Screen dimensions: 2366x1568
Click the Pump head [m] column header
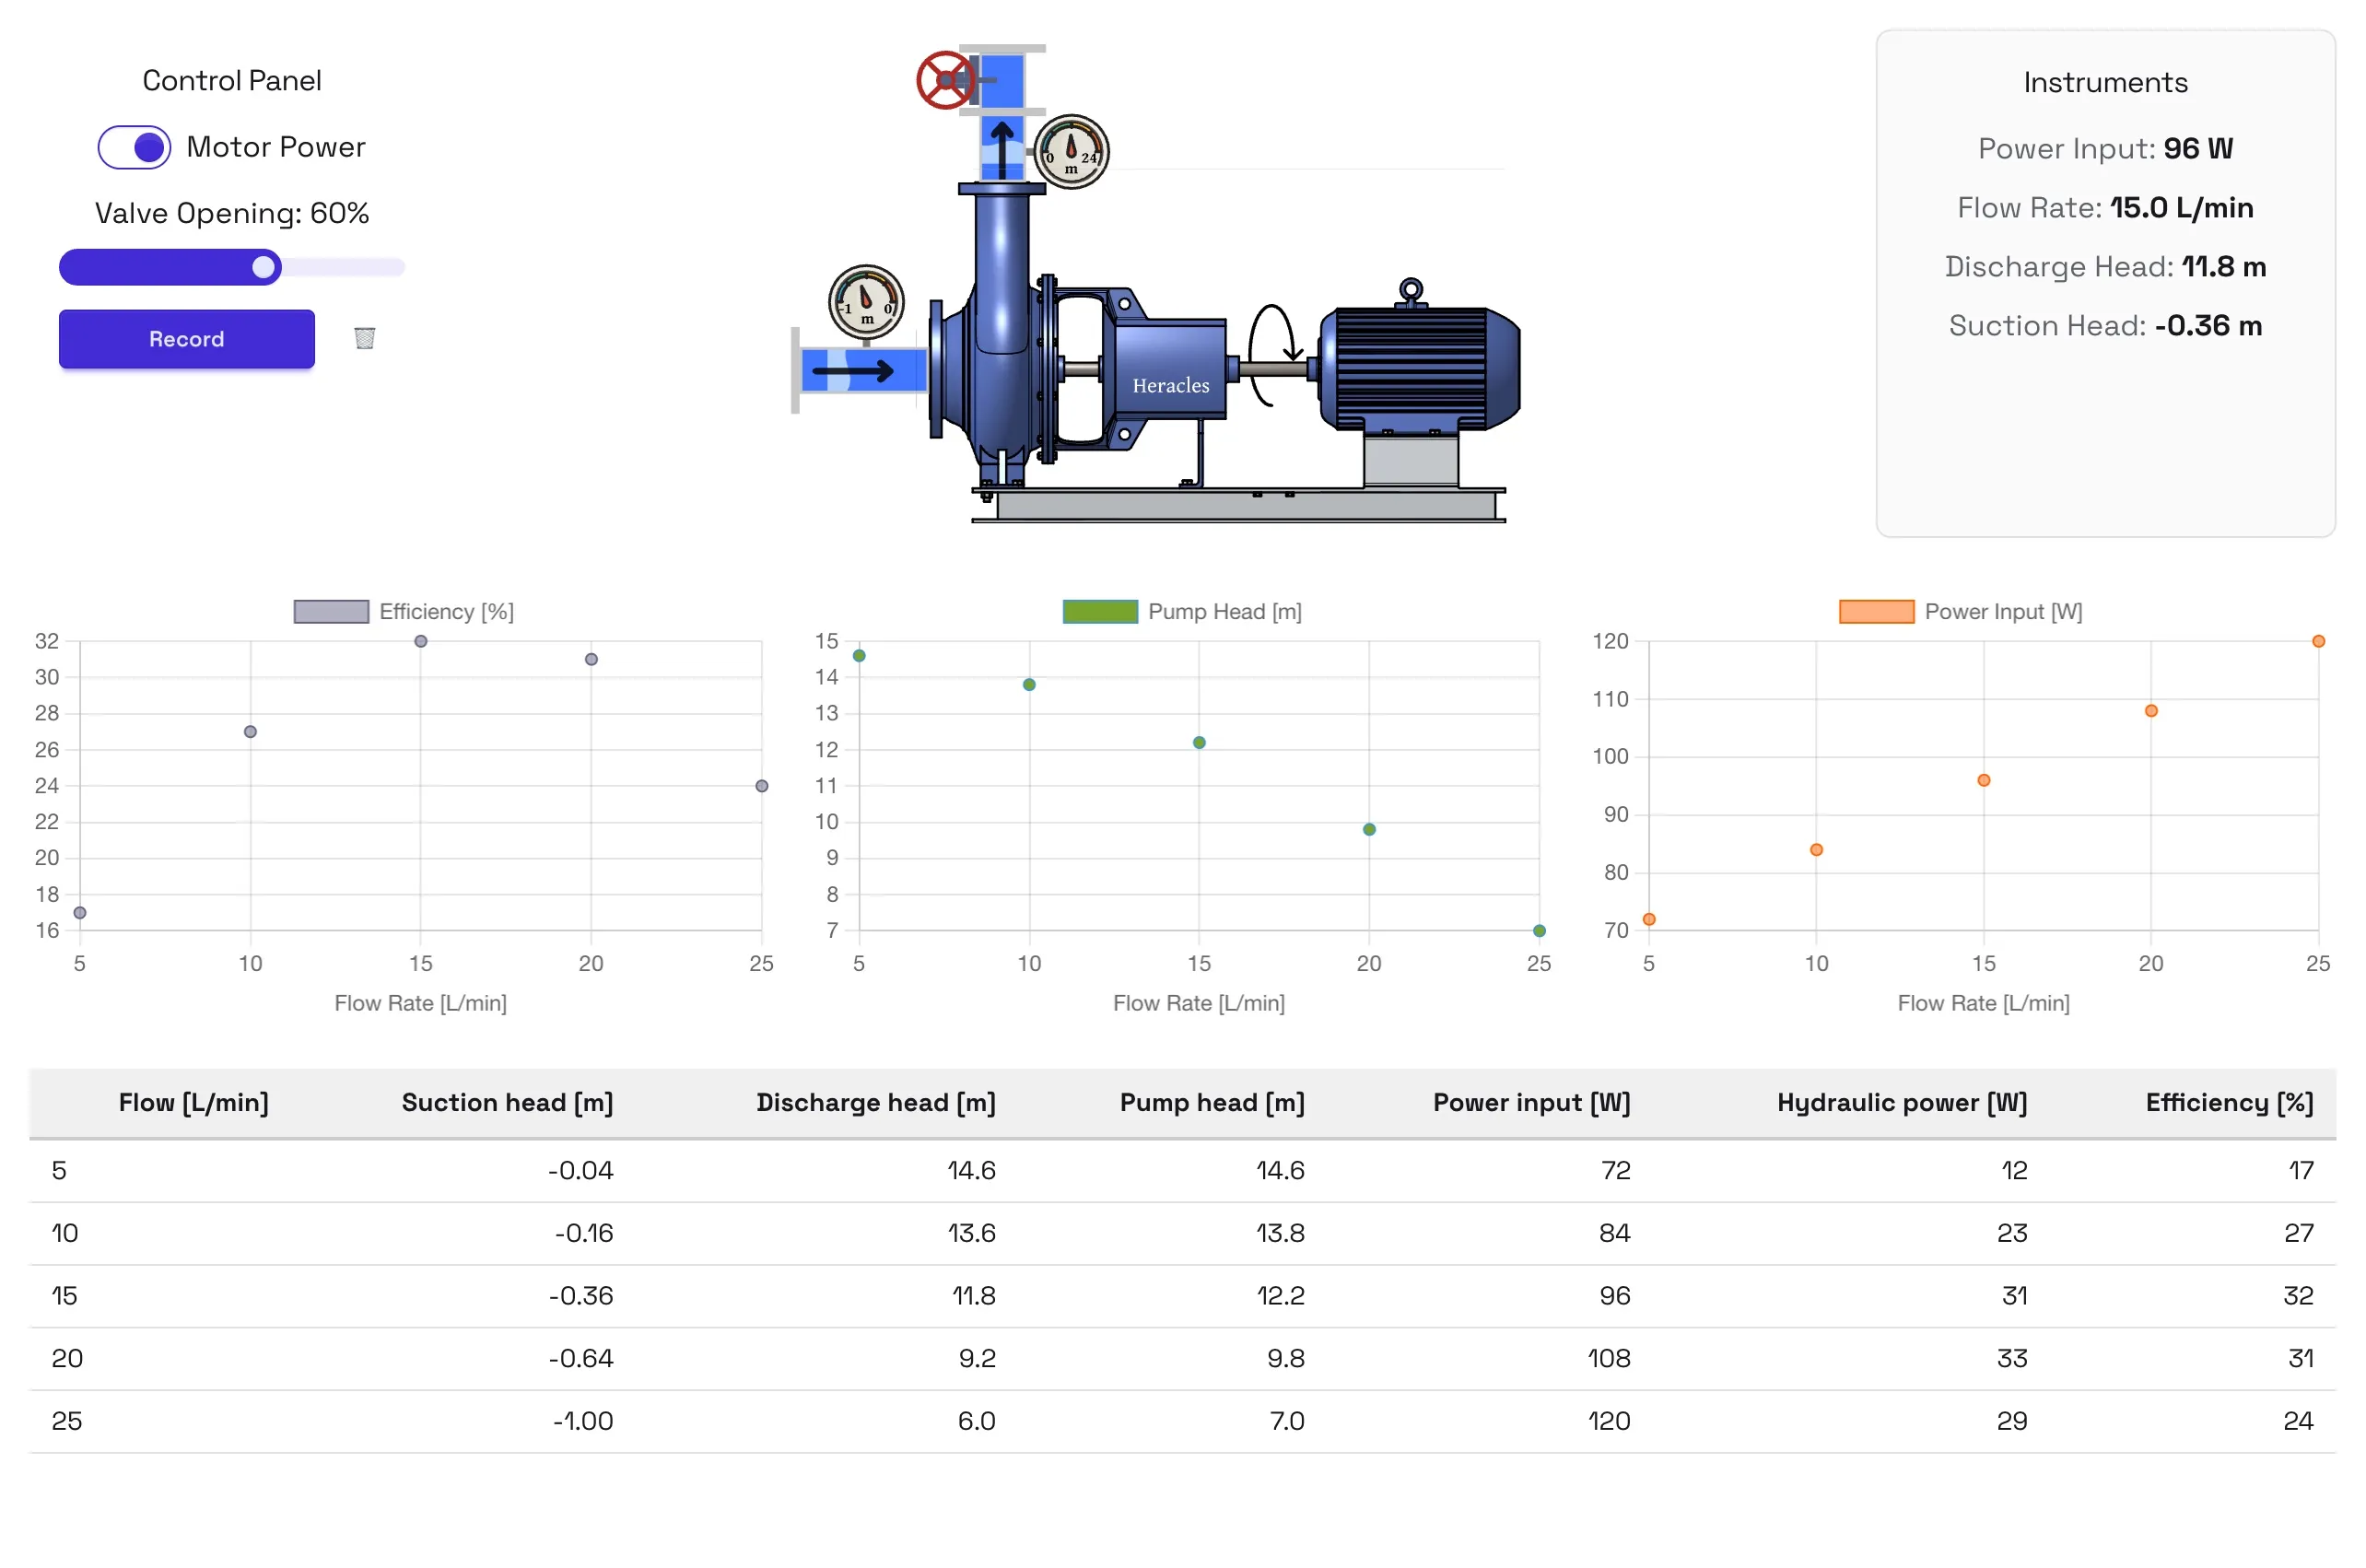(x=1212, y=1102)
